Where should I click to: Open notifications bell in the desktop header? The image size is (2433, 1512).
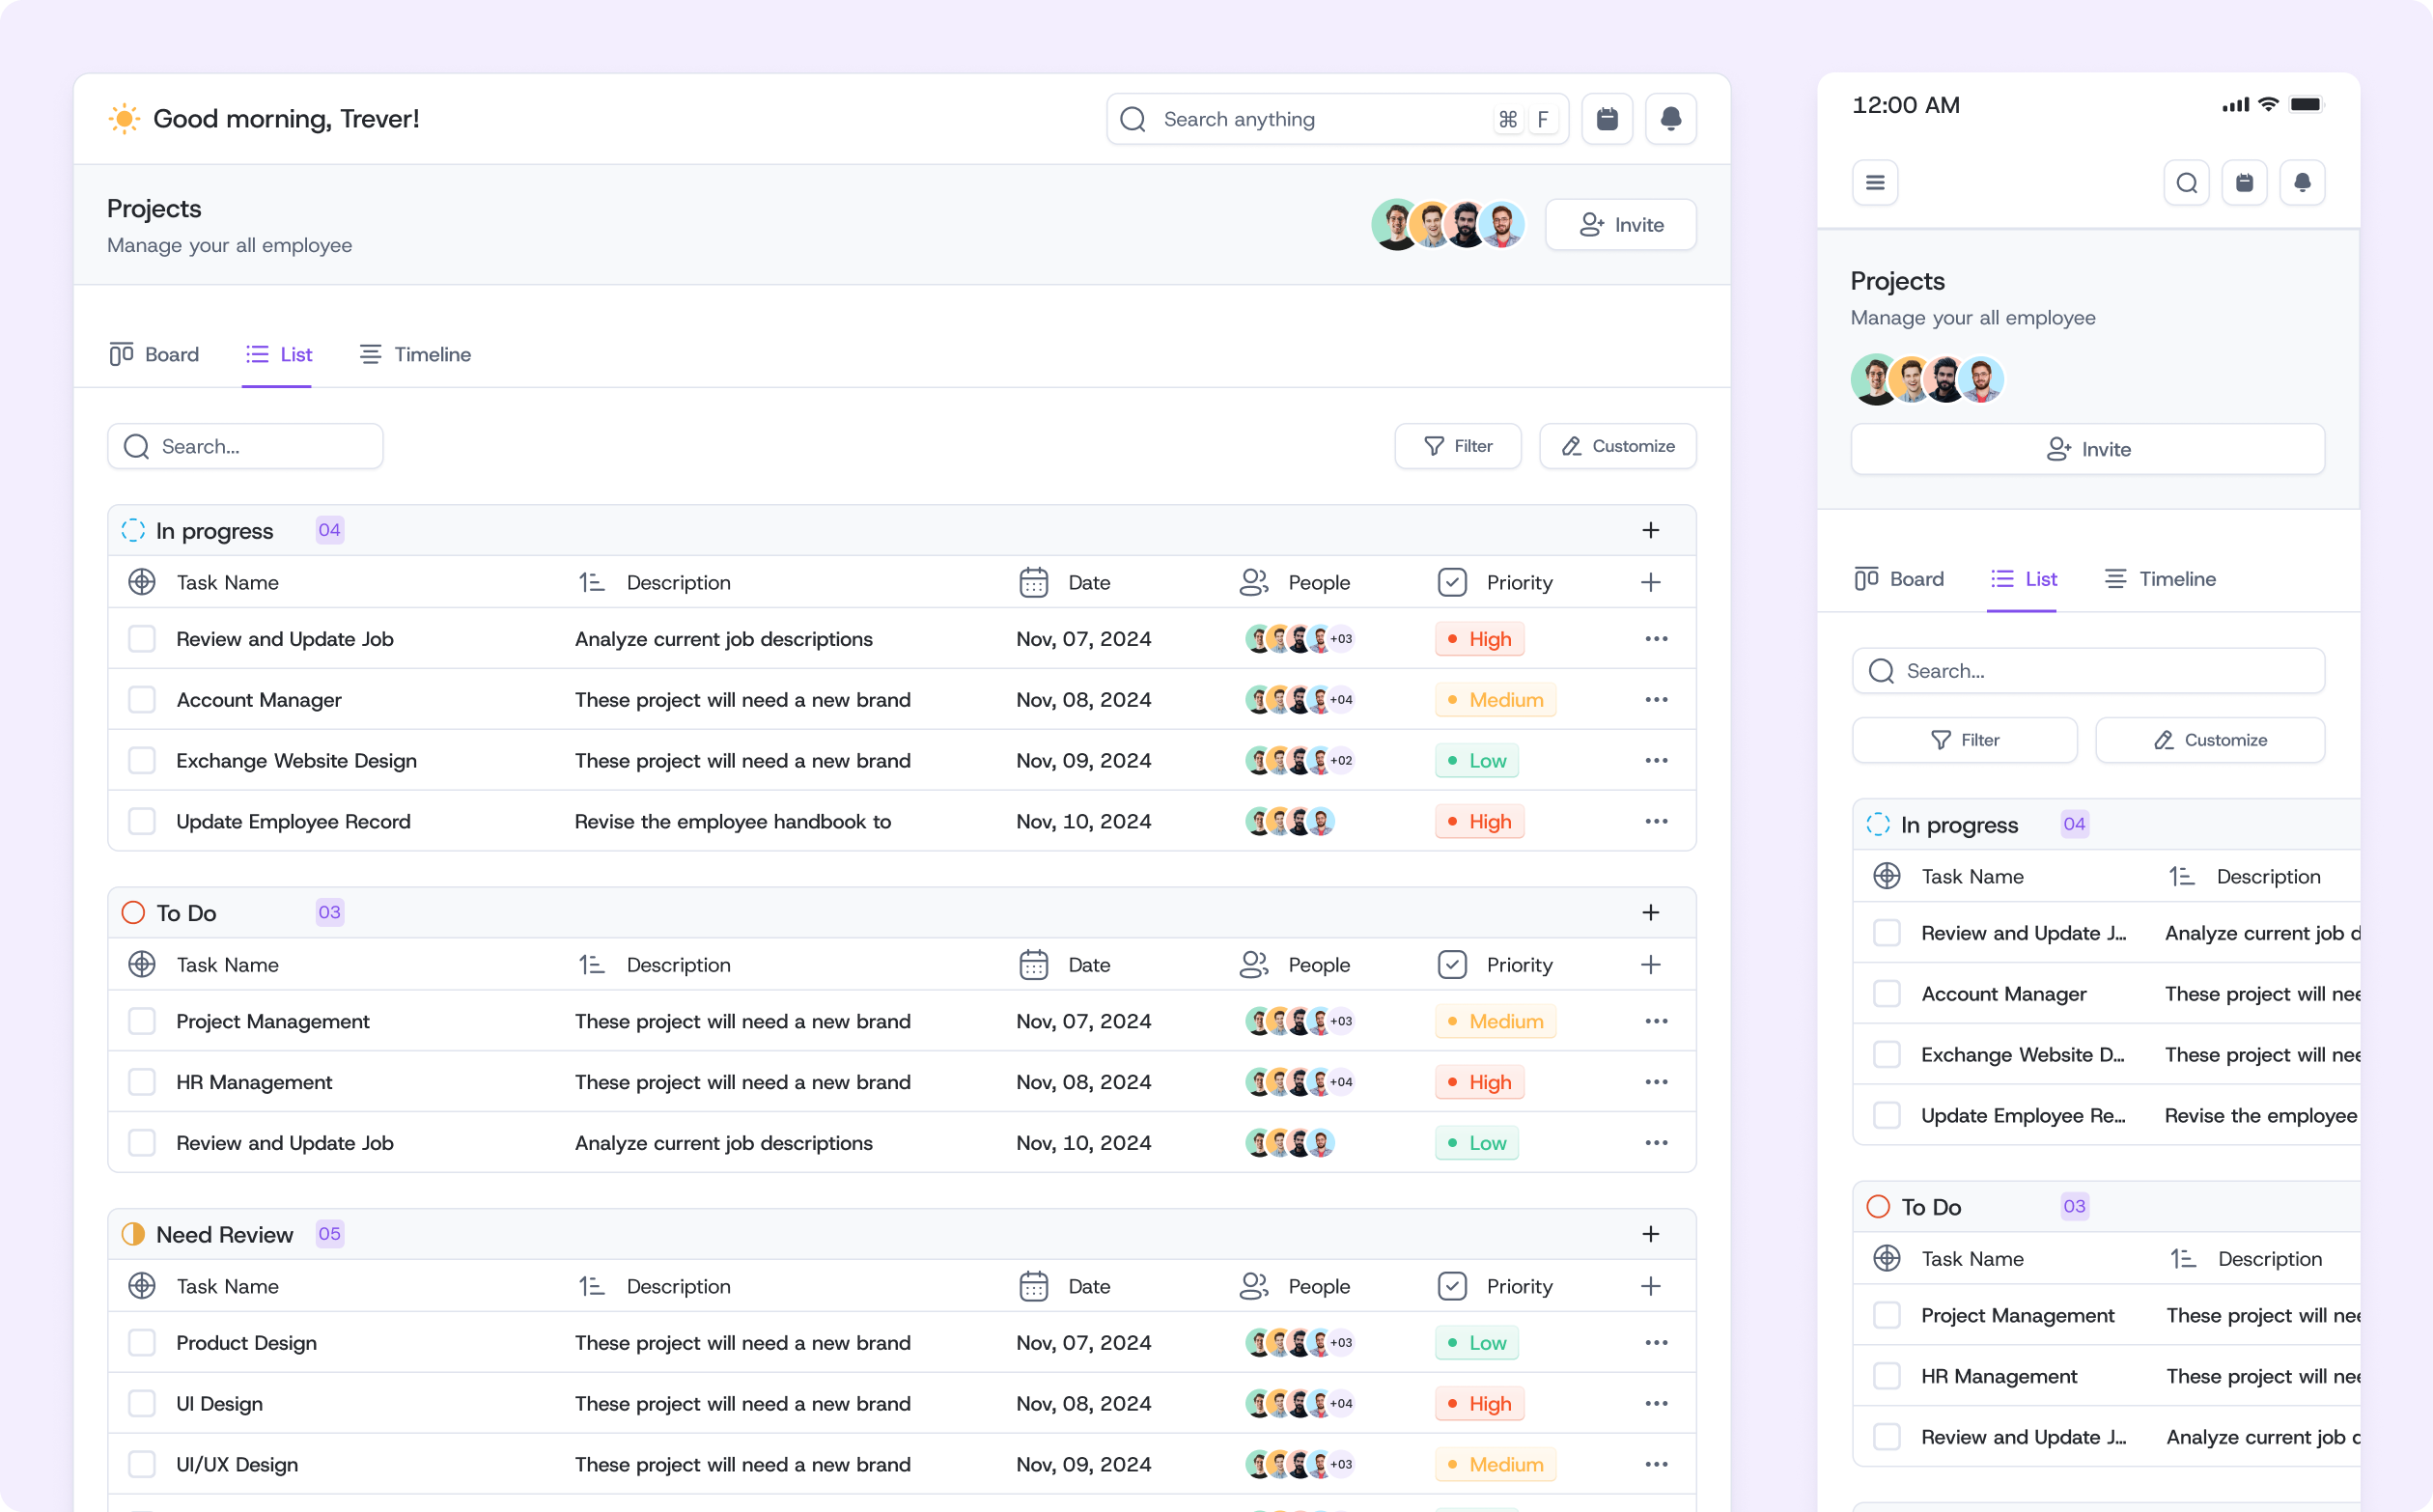[1670, 119]
